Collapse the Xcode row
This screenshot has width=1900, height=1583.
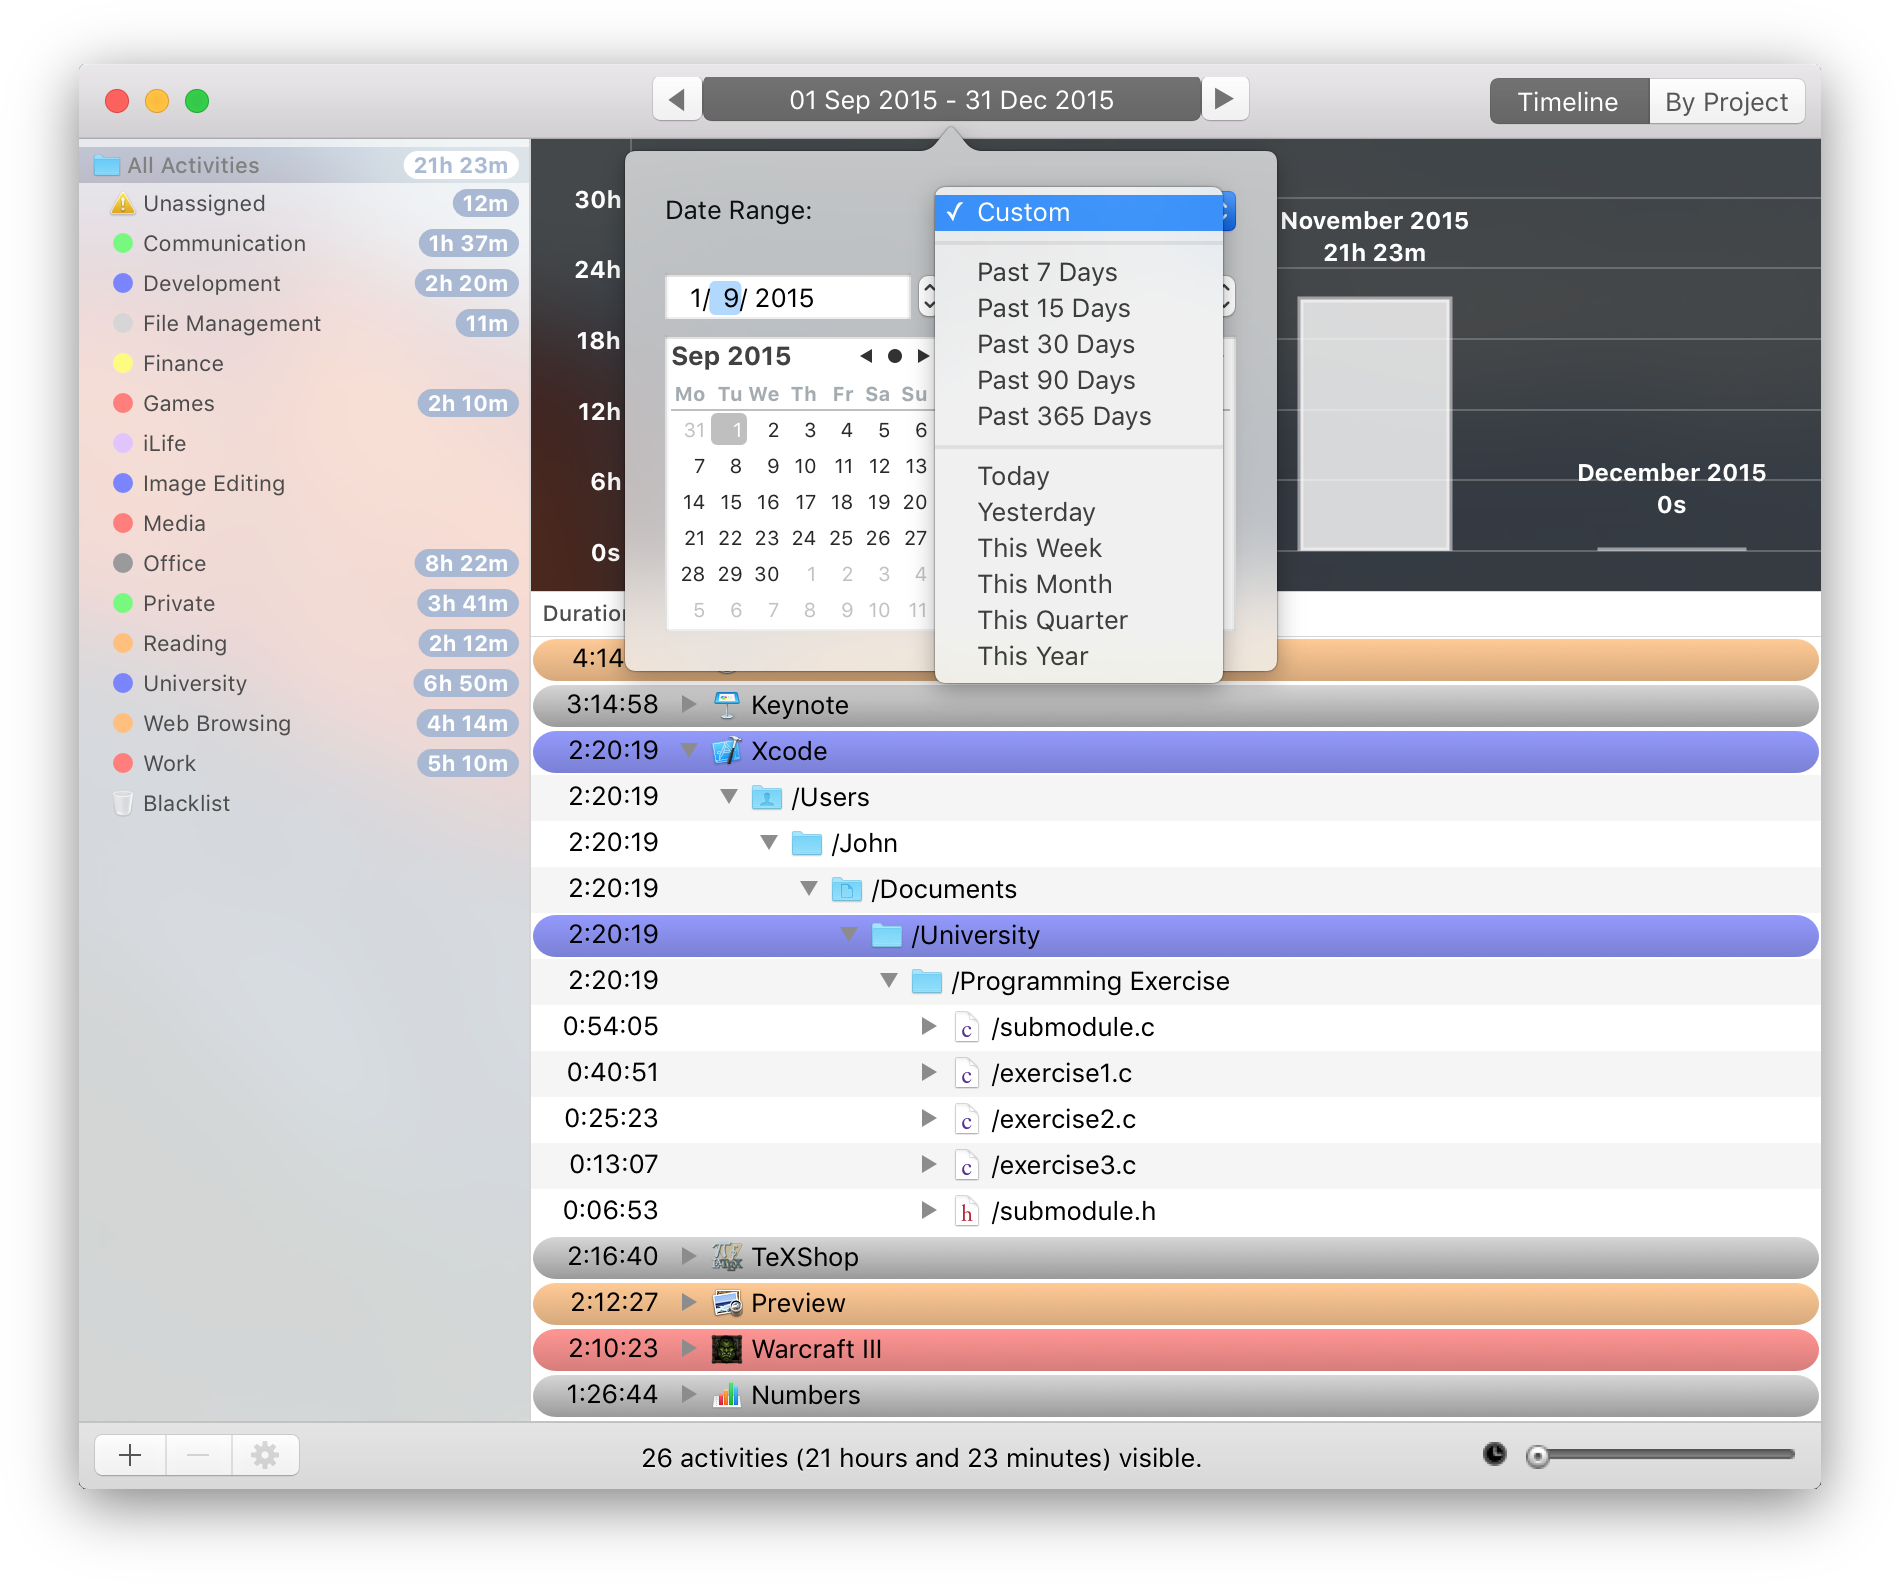(x=688, y=750)
